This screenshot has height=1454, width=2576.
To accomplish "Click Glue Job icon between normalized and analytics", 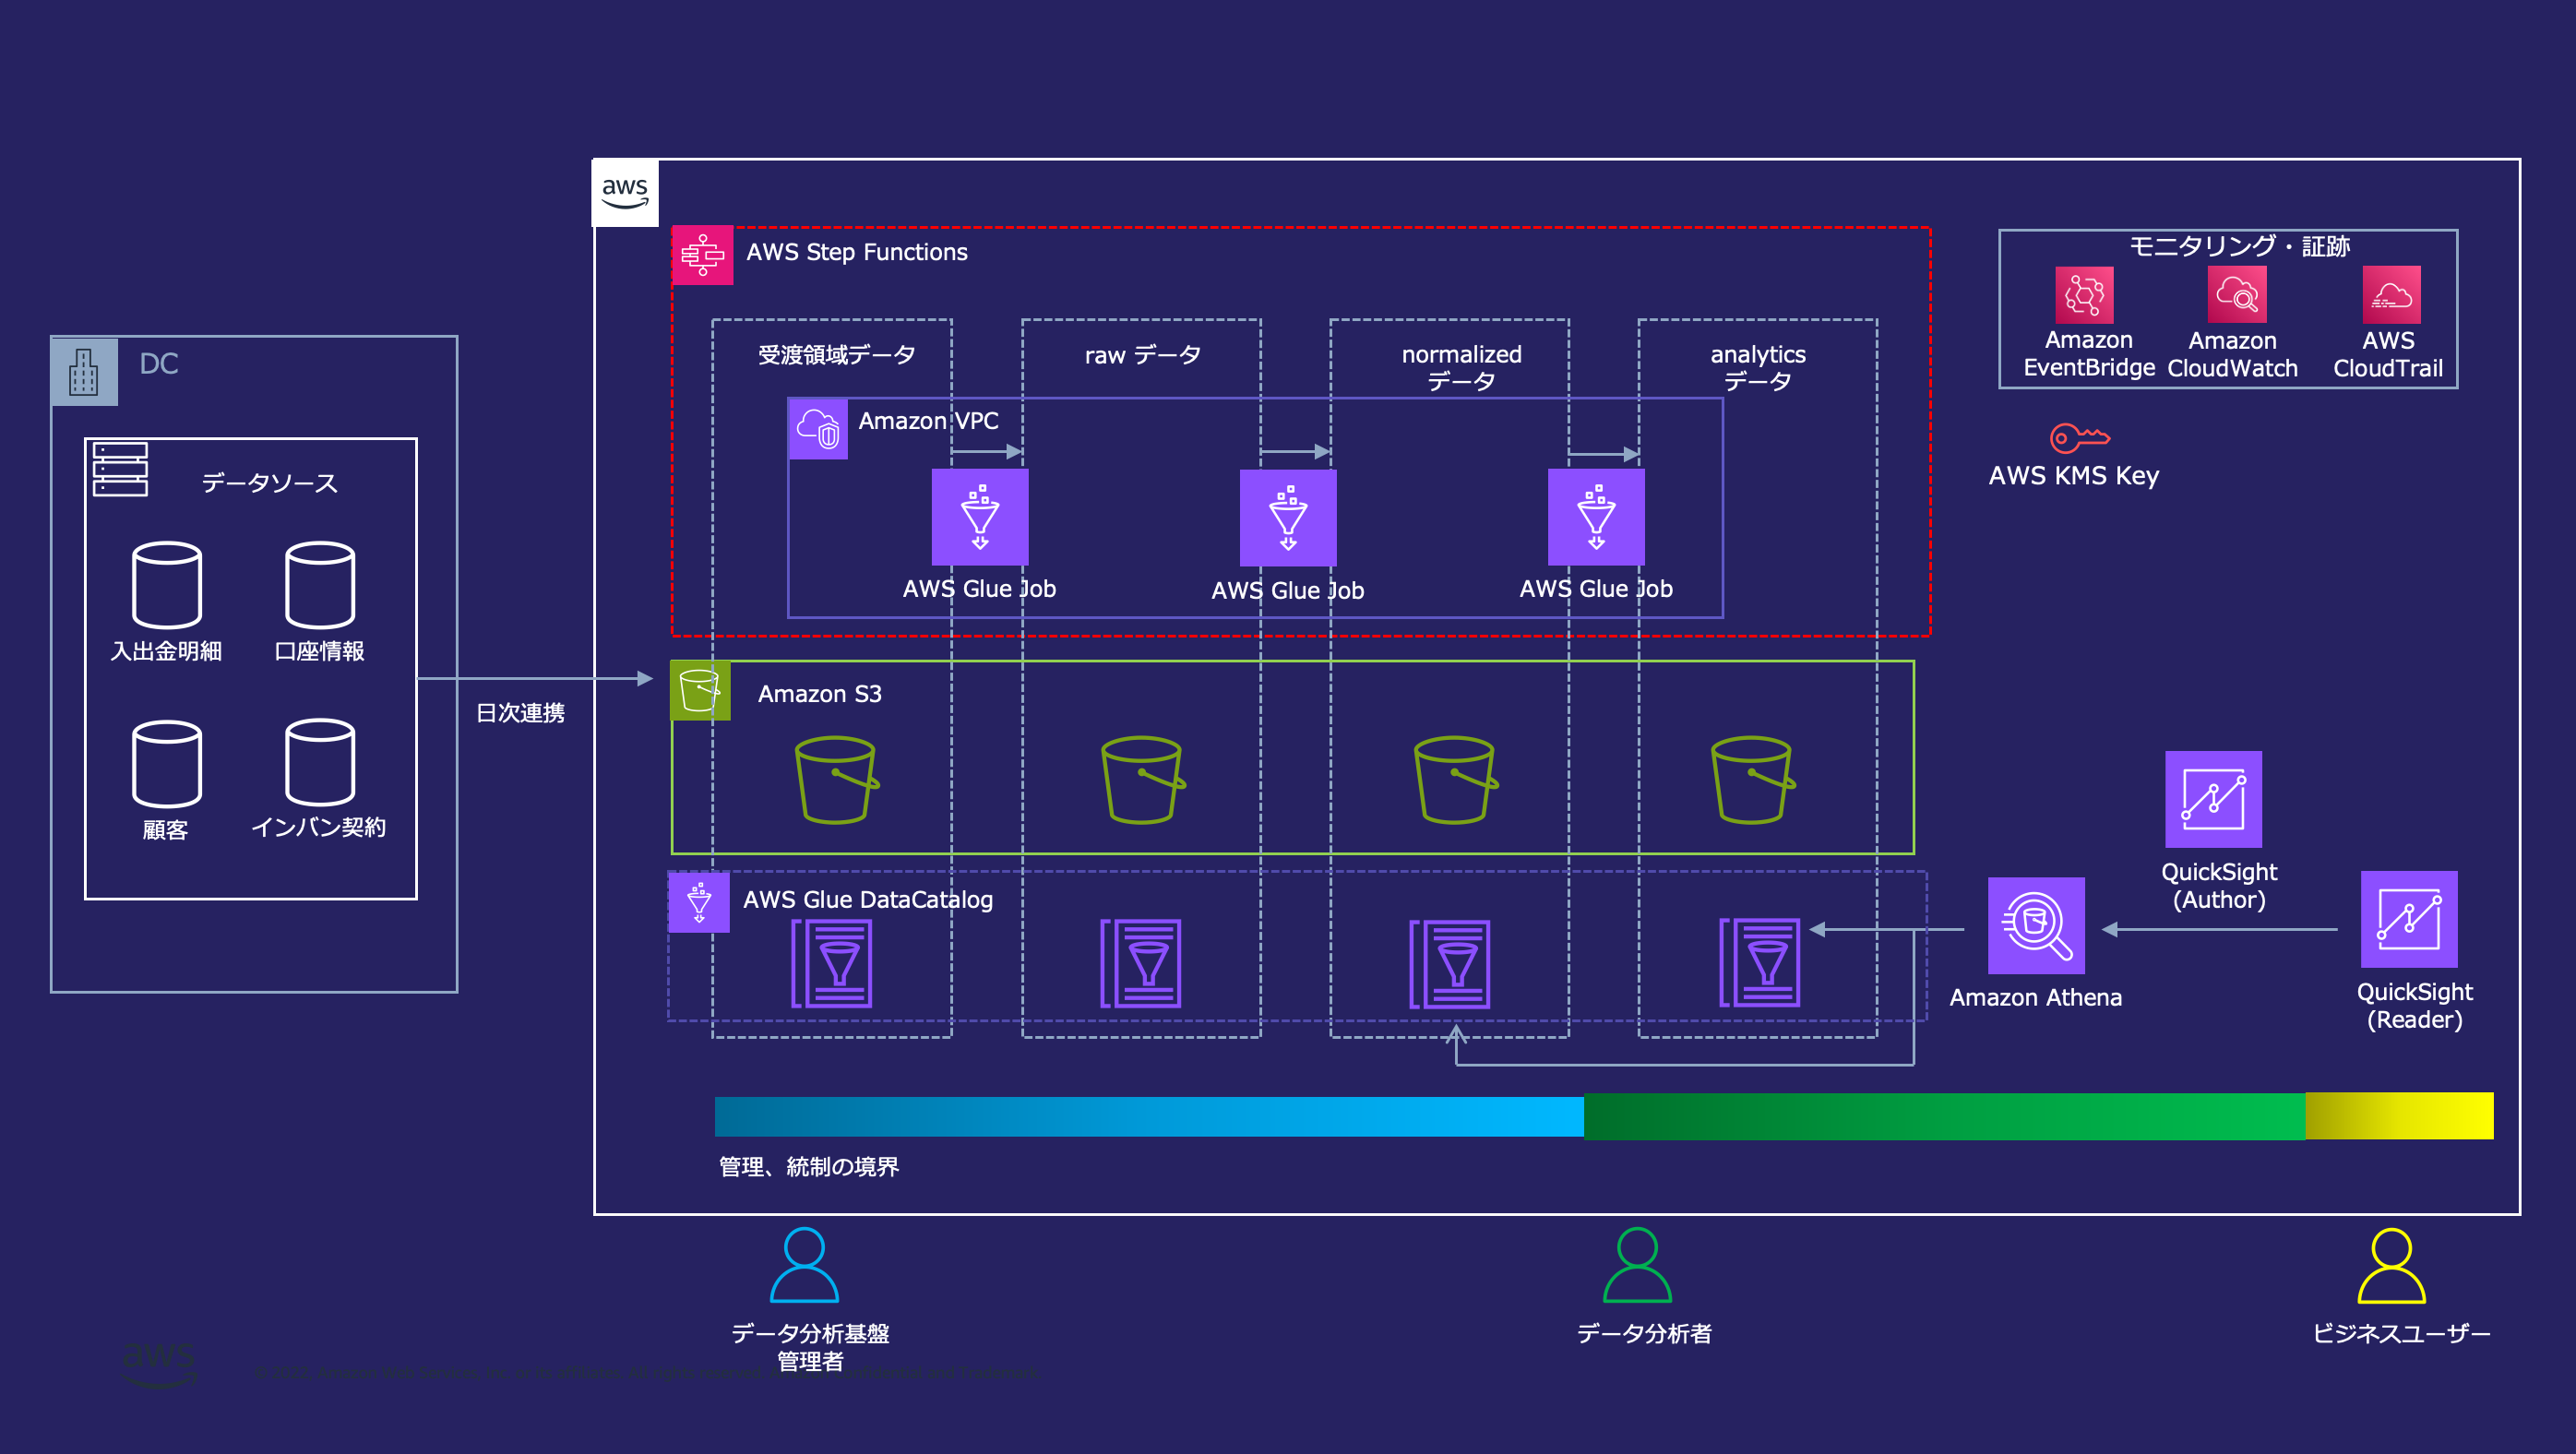I will point(1596,517).
